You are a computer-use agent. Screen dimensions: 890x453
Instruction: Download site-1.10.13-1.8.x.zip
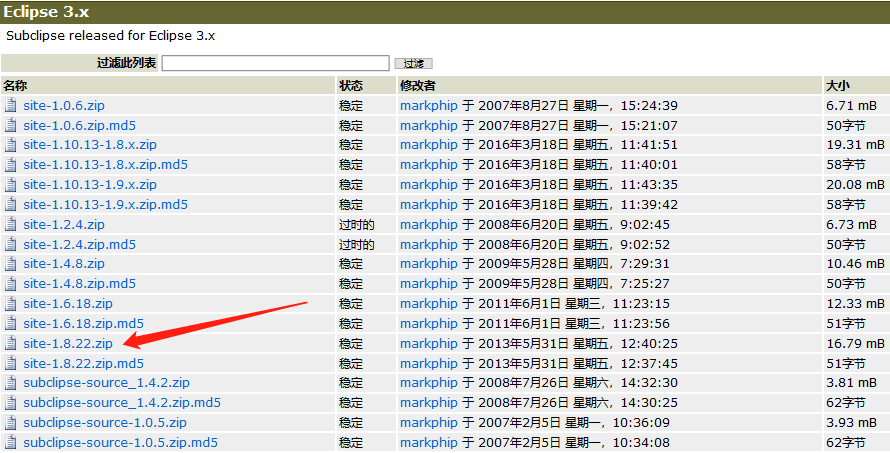[x=90, y=145]
